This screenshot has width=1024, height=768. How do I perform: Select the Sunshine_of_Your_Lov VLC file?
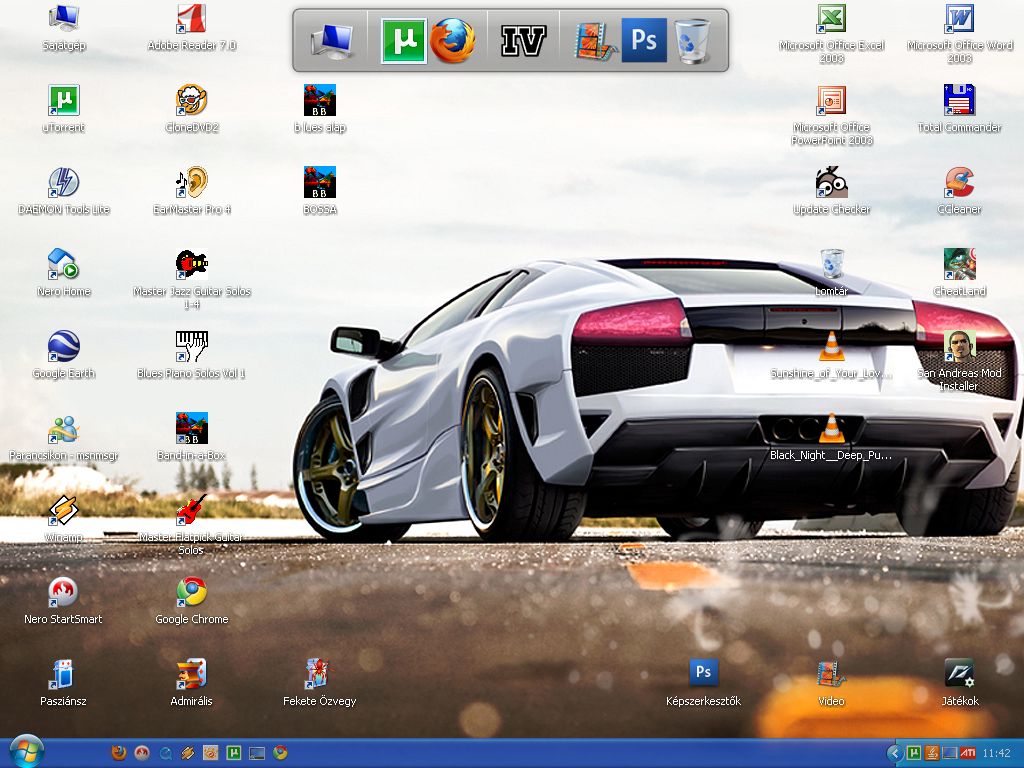(831, 355)
